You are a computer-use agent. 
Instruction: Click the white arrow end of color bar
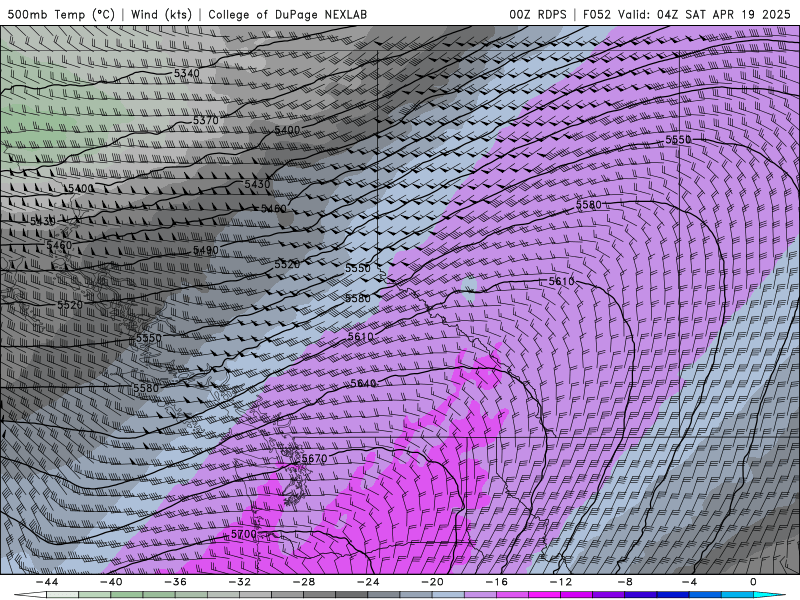pos(30,595)
